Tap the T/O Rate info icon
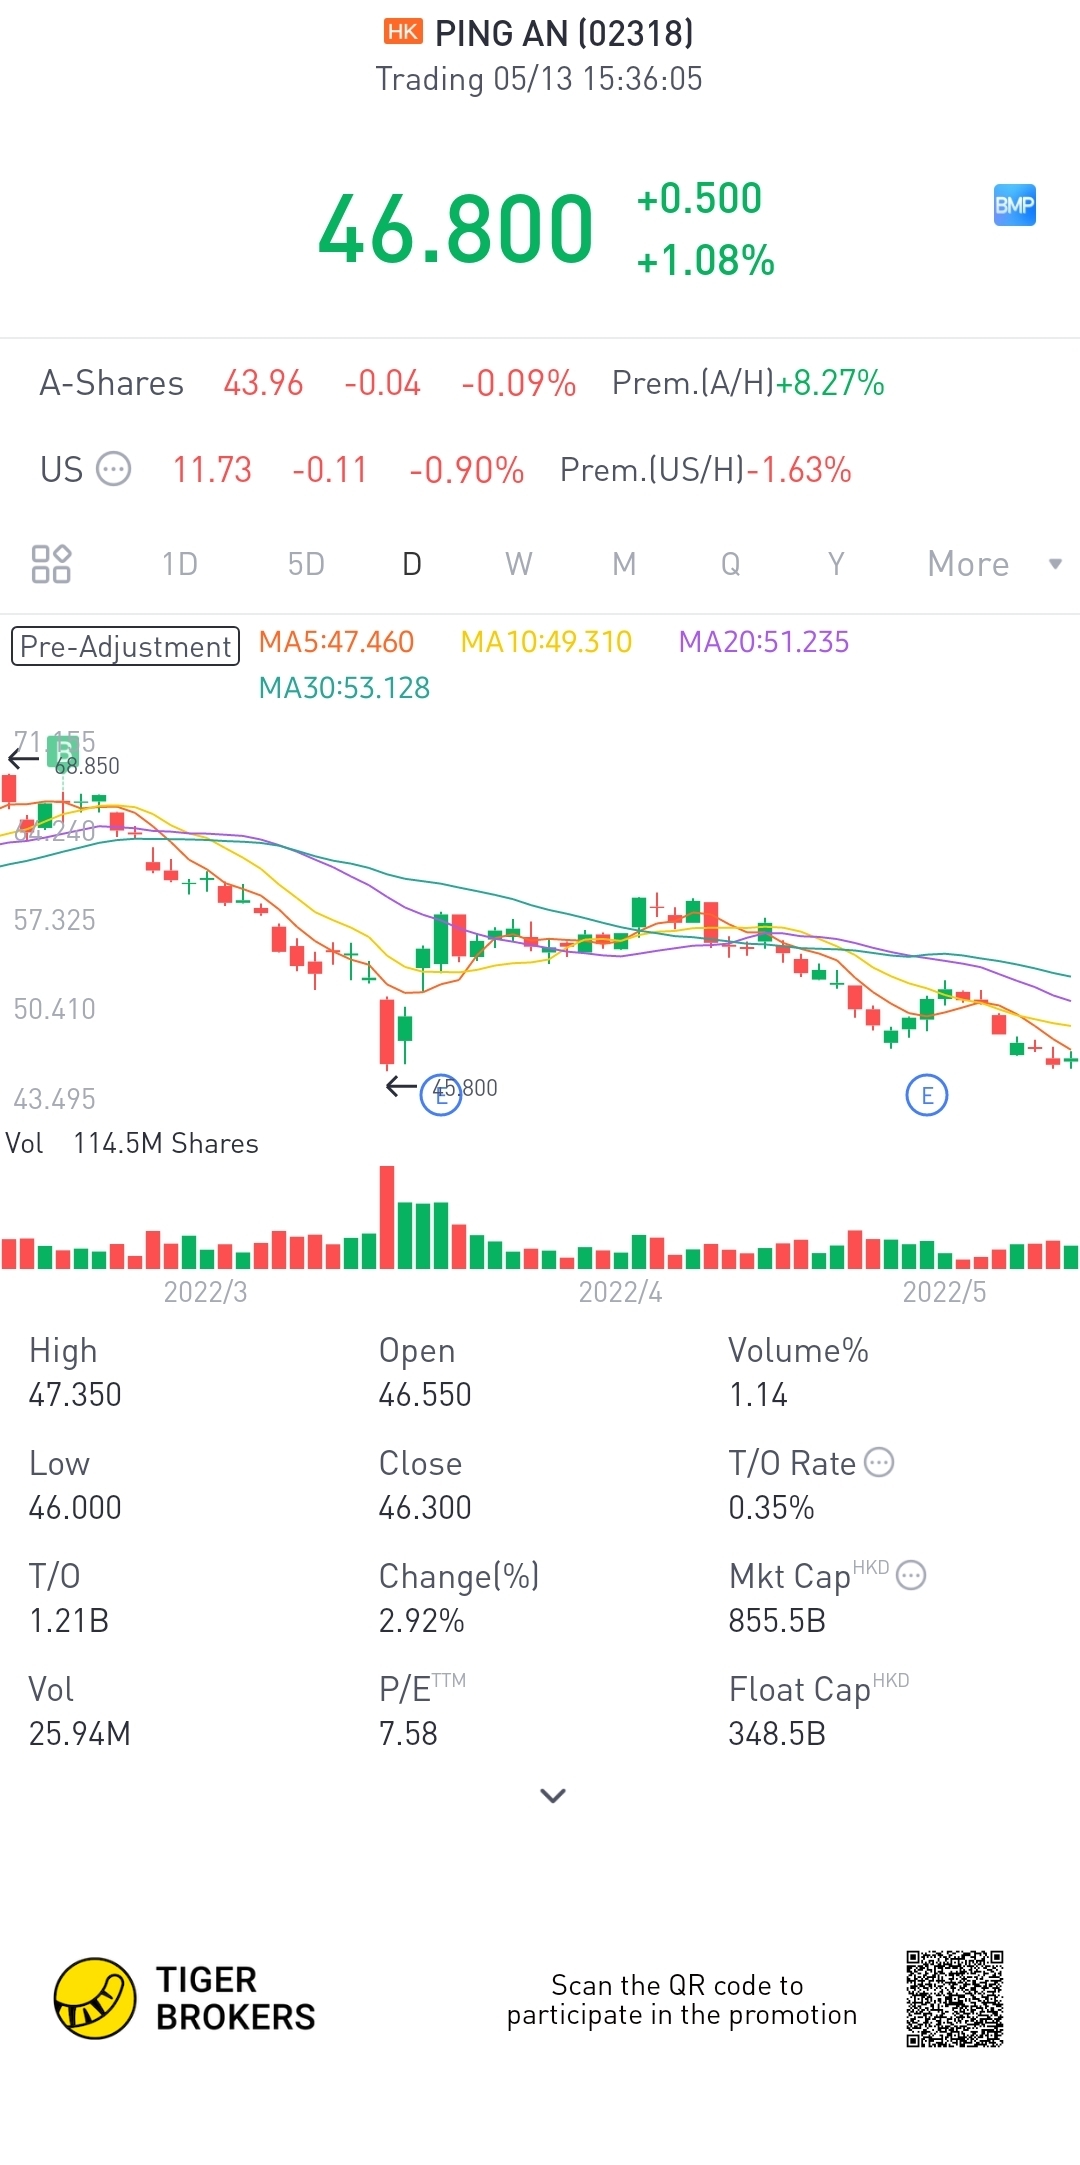This screenshot has width=1080, height=2165. 879,1462
